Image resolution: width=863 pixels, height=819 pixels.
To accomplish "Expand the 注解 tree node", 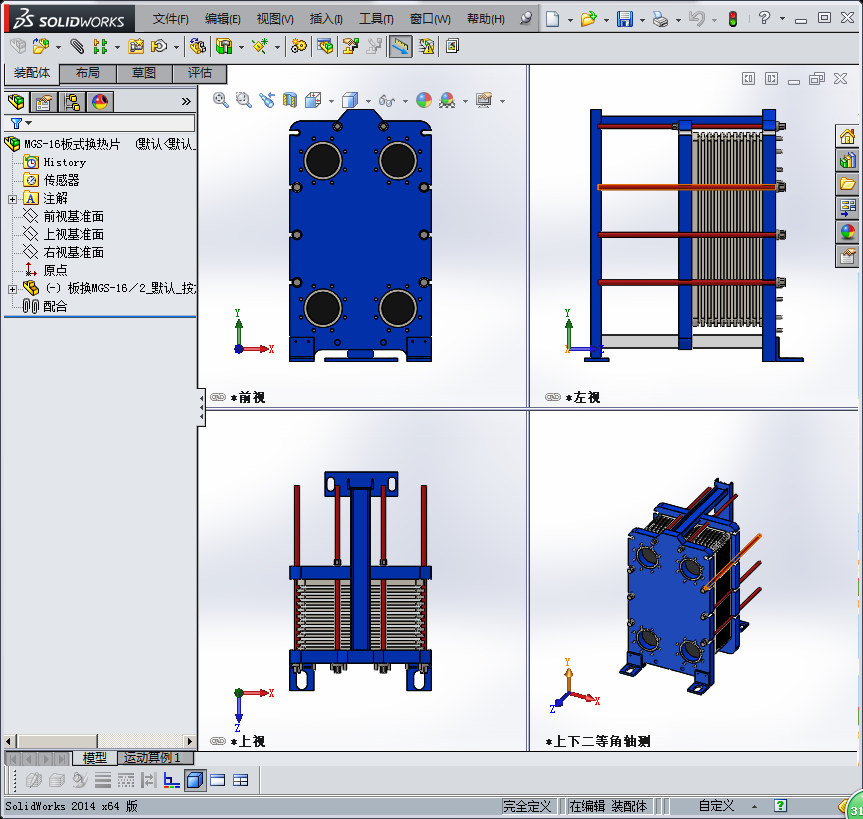I will [12, 199].
